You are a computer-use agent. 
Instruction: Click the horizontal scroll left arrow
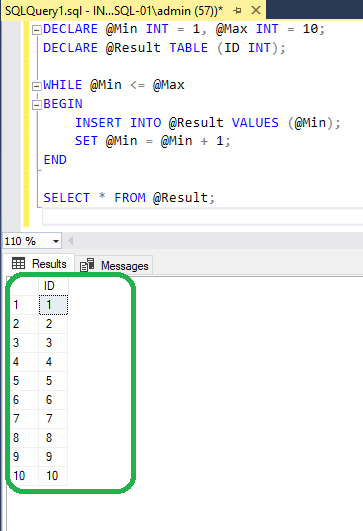coord(70,241)
